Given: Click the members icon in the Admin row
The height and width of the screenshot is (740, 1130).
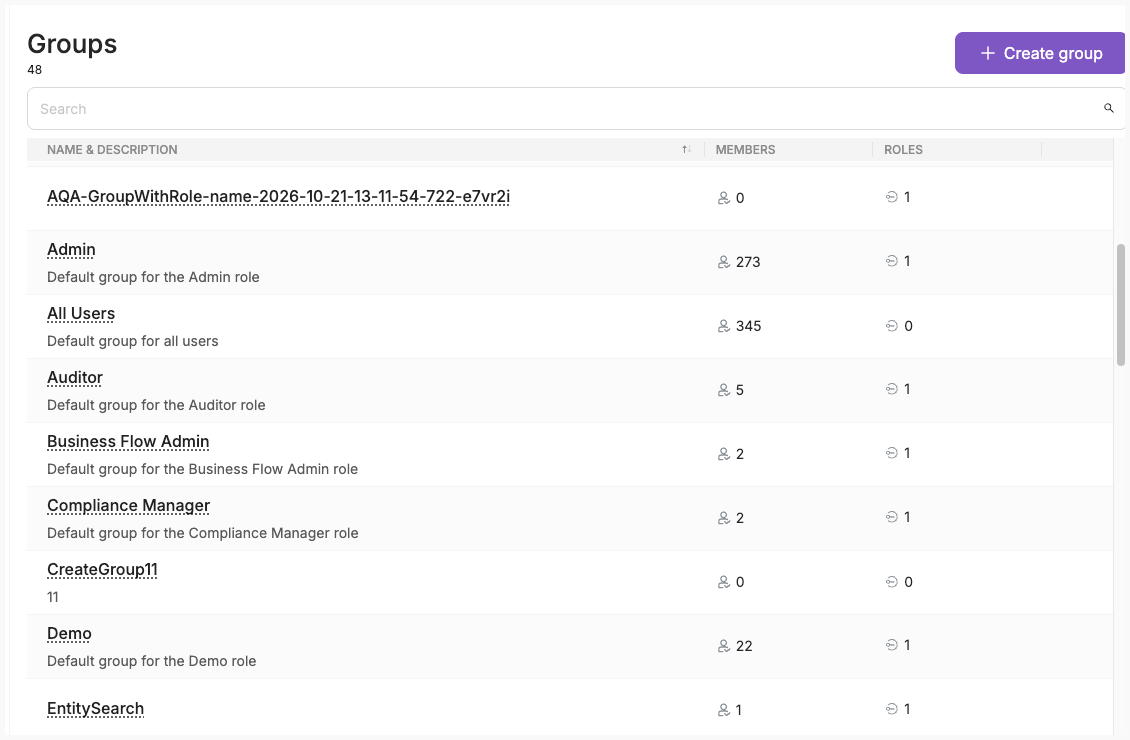Looking at the screenshot, I should (x=724, y=262).
